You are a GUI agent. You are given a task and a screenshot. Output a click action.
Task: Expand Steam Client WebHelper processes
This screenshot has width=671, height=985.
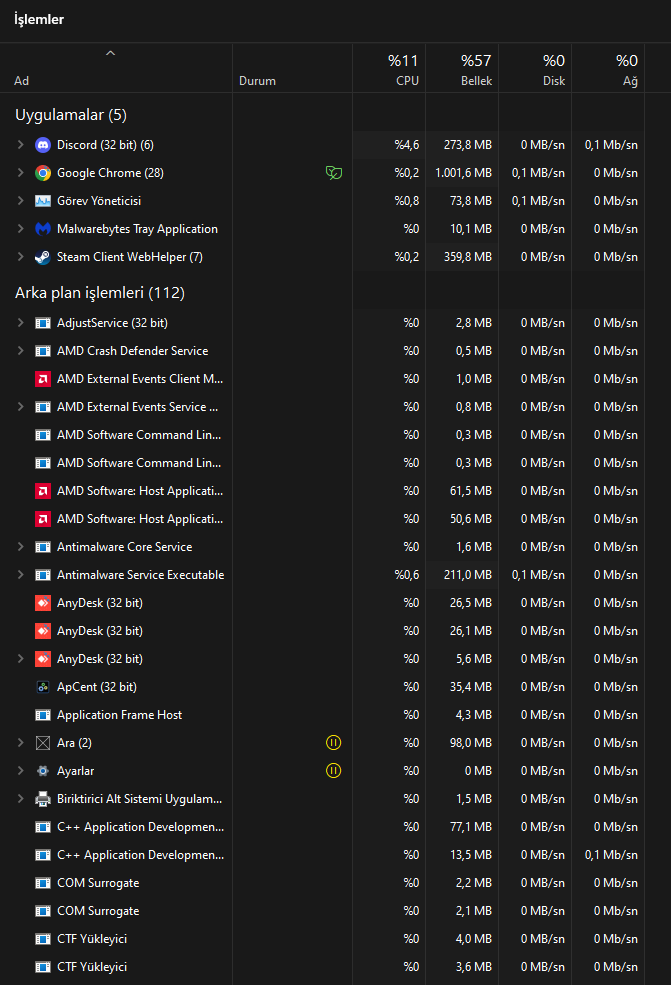(x=20, y=257)
